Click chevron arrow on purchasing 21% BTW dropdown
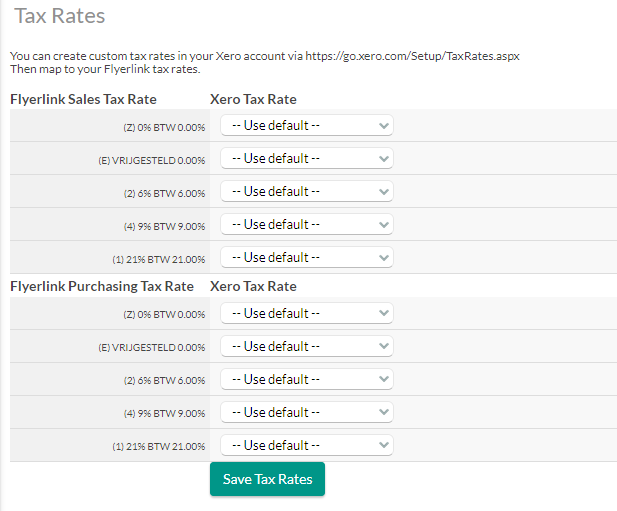Screen dimensions: 617x511 [x=384, y=446]
